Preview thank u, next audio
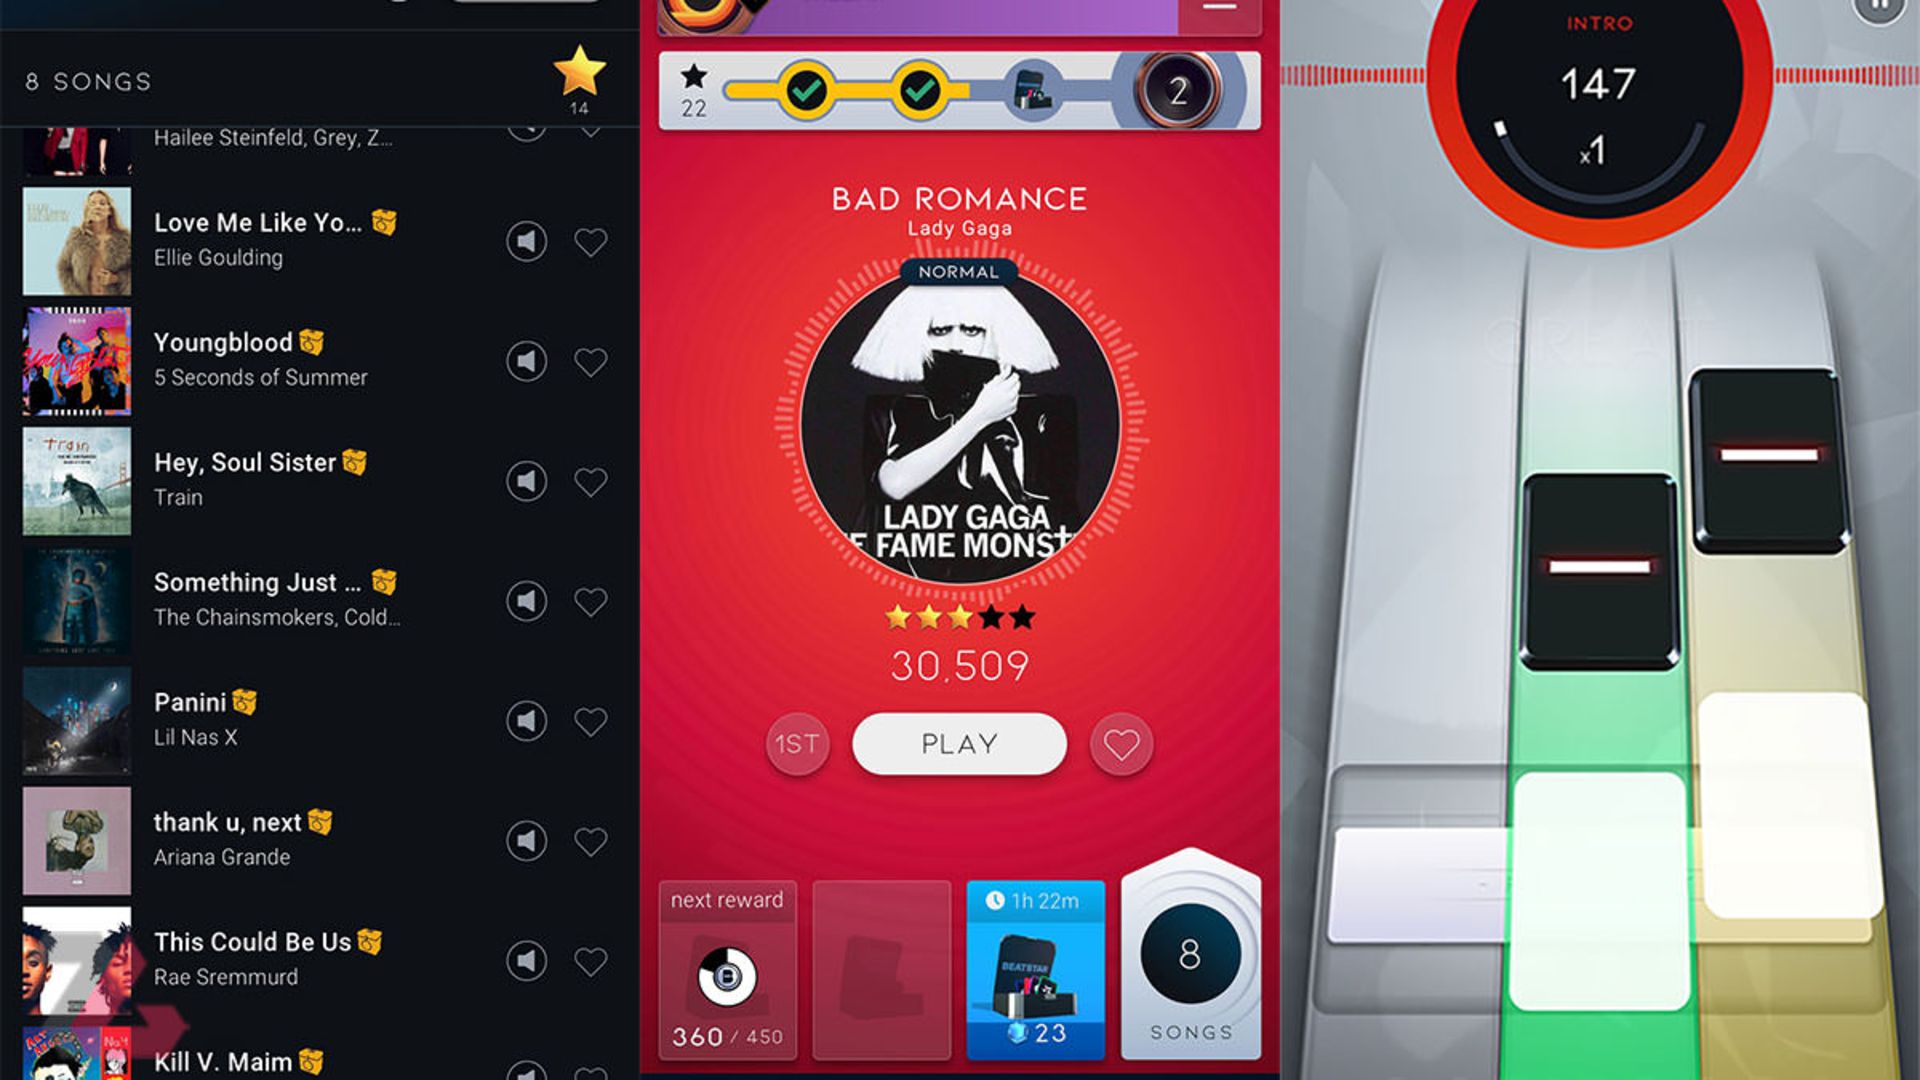This screenshot has height=1080, width=1920. pyautogui.click(x=526, y=841)
